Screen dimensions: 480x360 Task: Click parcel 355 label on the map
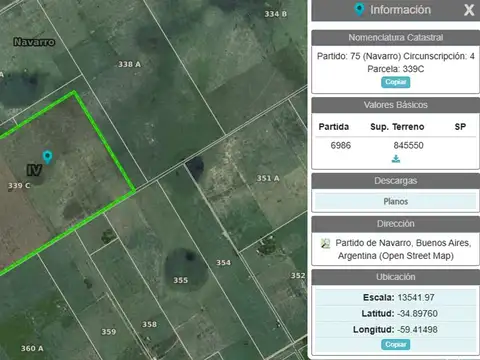point(180,280)
